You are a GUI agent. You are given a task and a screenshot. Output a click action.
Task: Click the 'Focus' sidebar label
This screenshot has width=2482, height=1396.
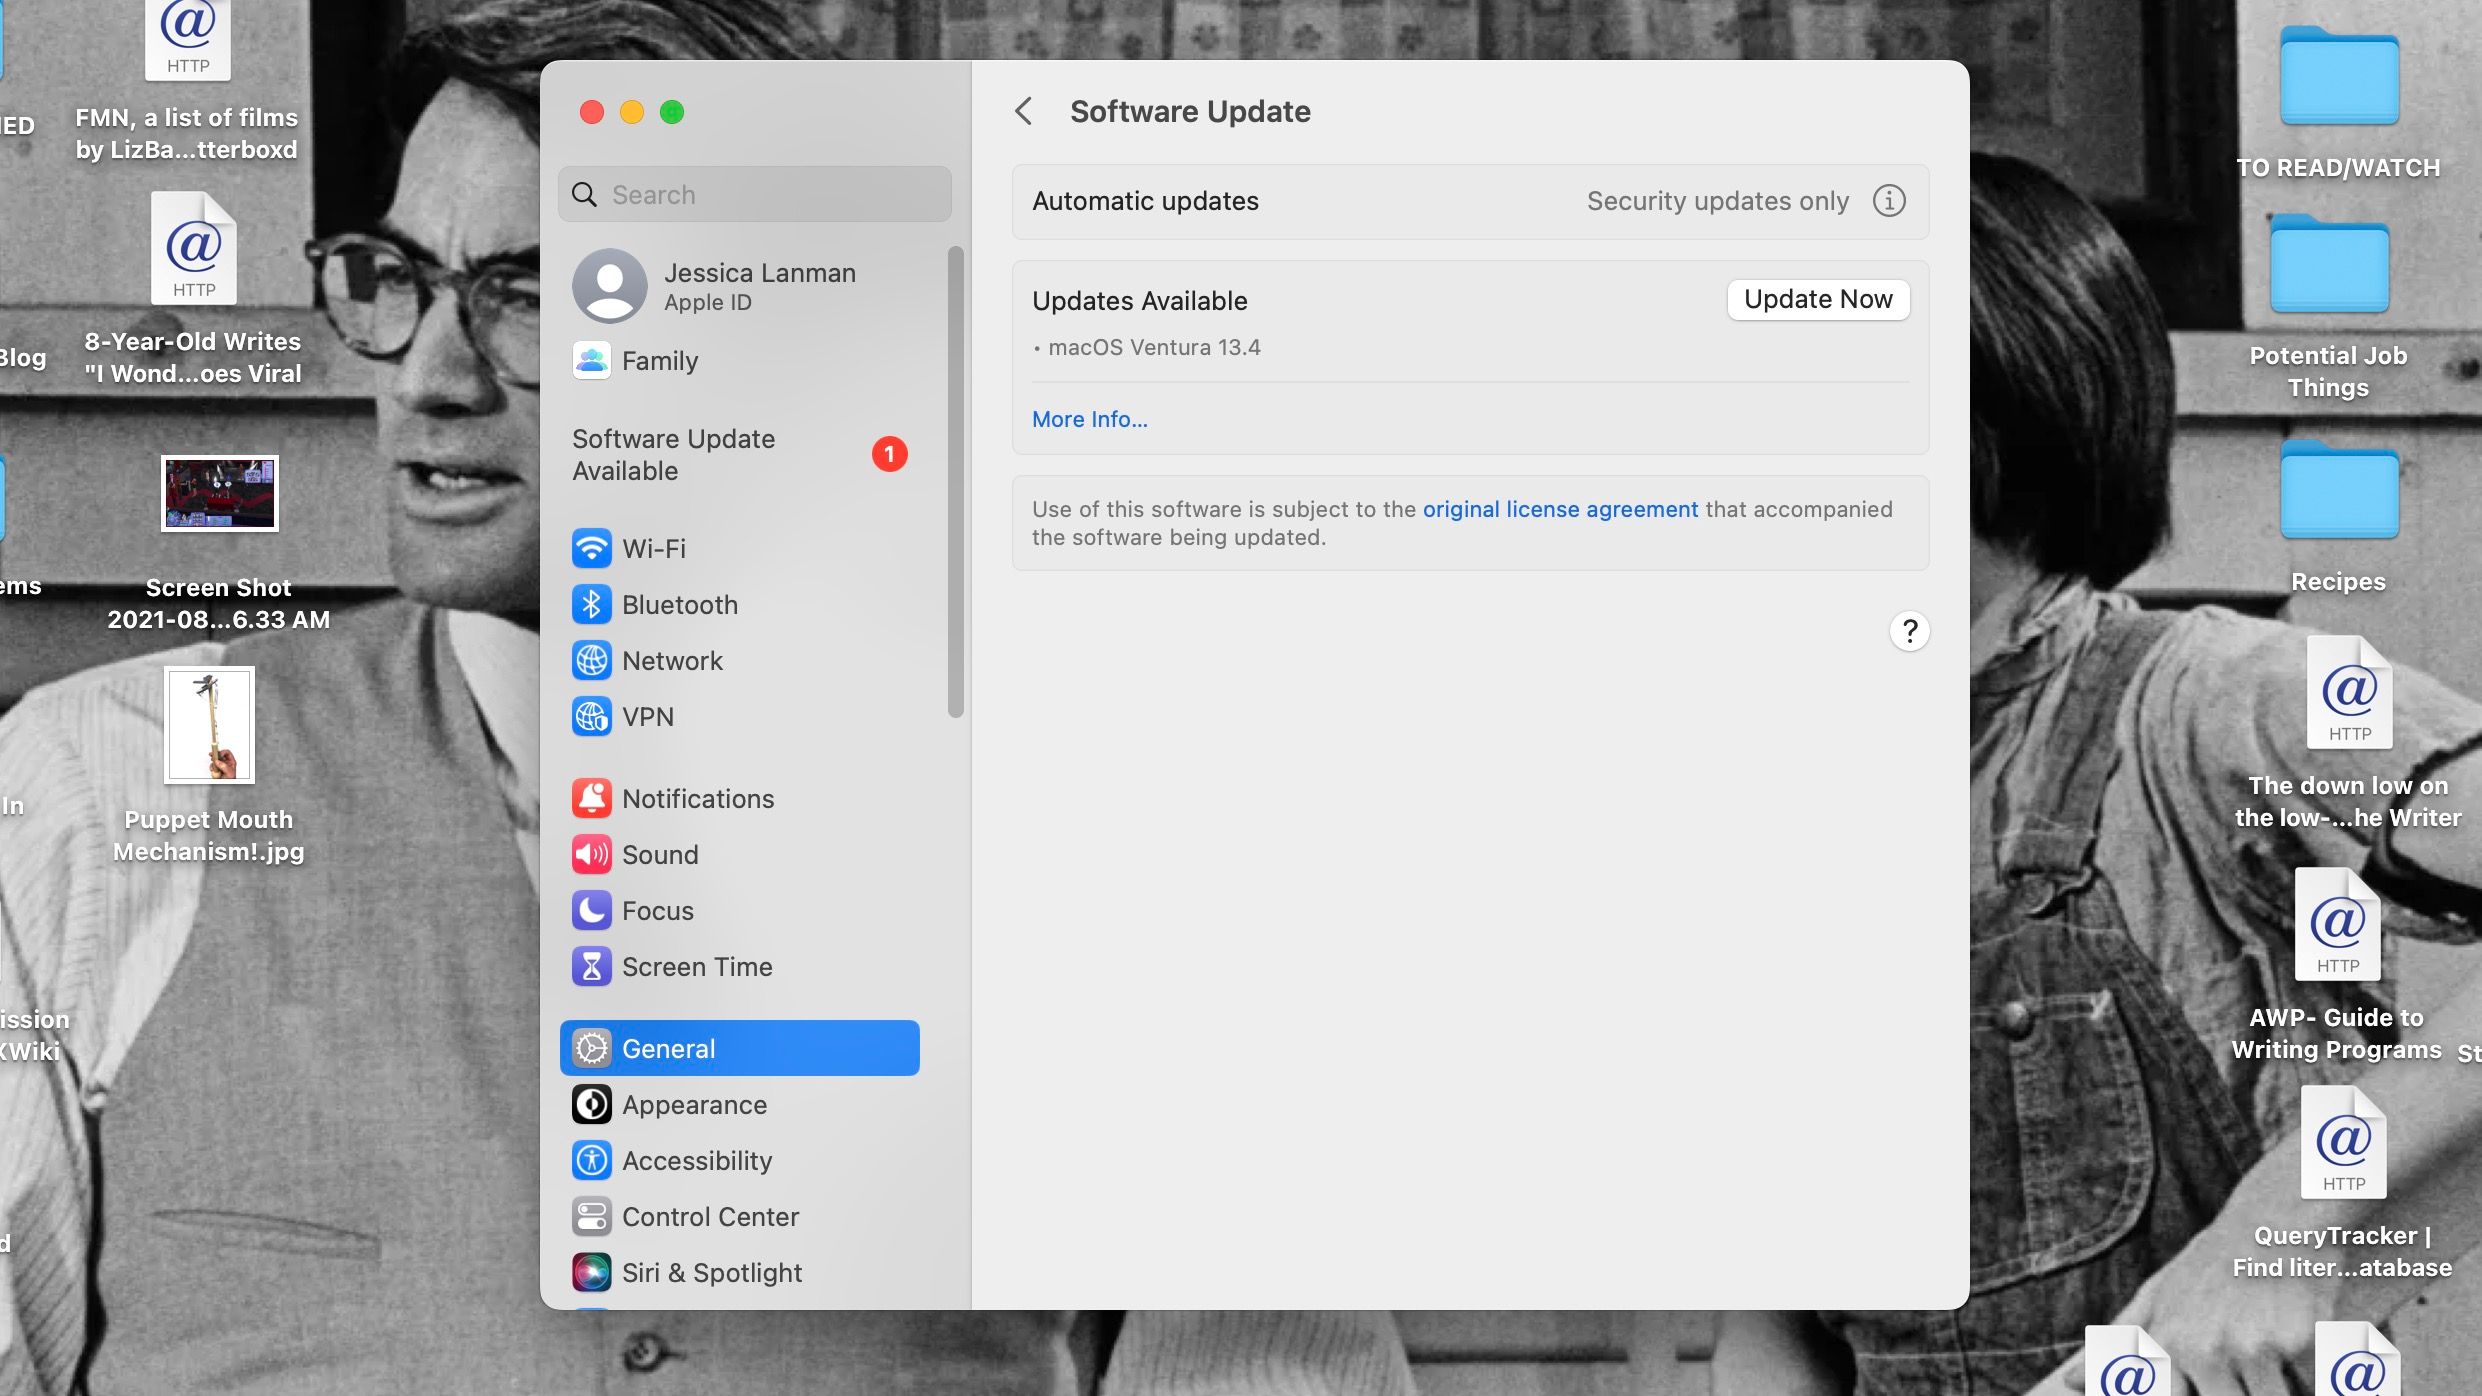658,910
